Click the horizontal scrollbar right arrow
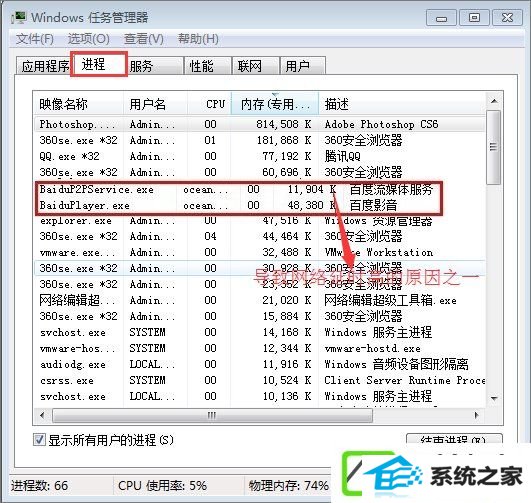This screenshot has height=503, width=531. click(x=477, y=415)
